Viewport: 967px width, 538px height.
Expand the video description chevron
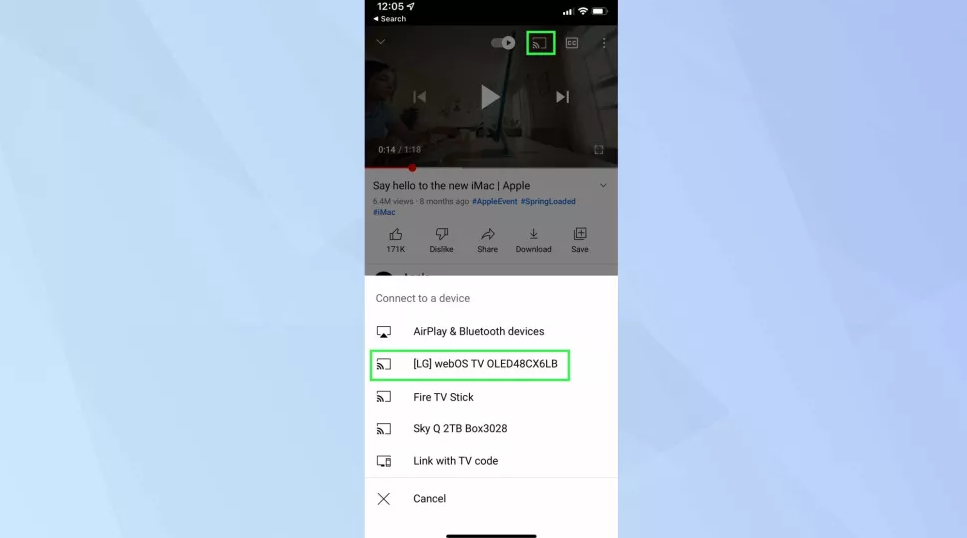point(603,186)
